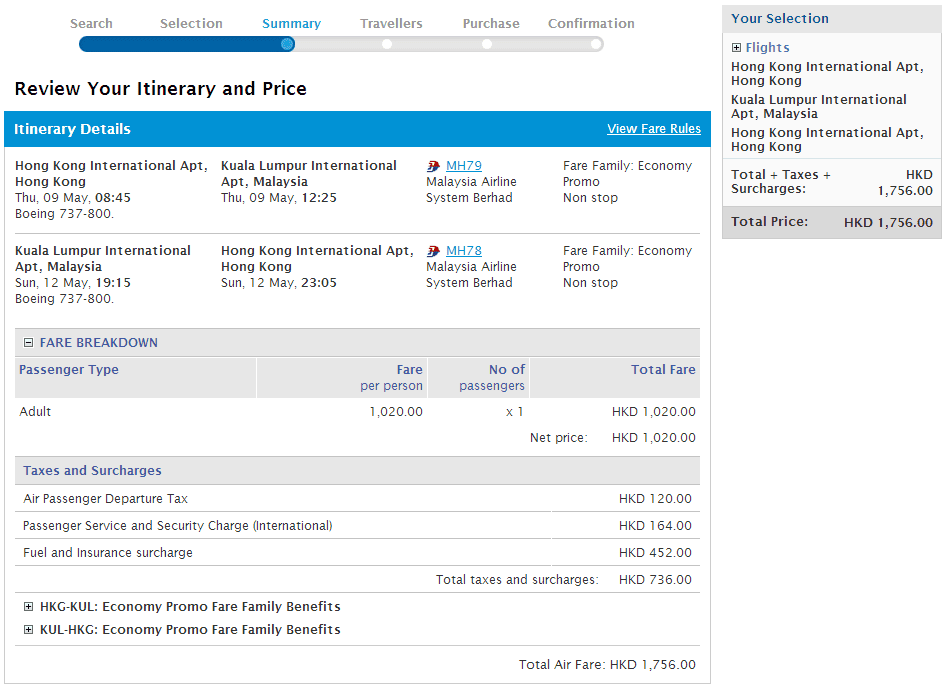
Task: Expand KUL-HKG Economy Promo Fare Family Benefits
Action: point(28,630)
